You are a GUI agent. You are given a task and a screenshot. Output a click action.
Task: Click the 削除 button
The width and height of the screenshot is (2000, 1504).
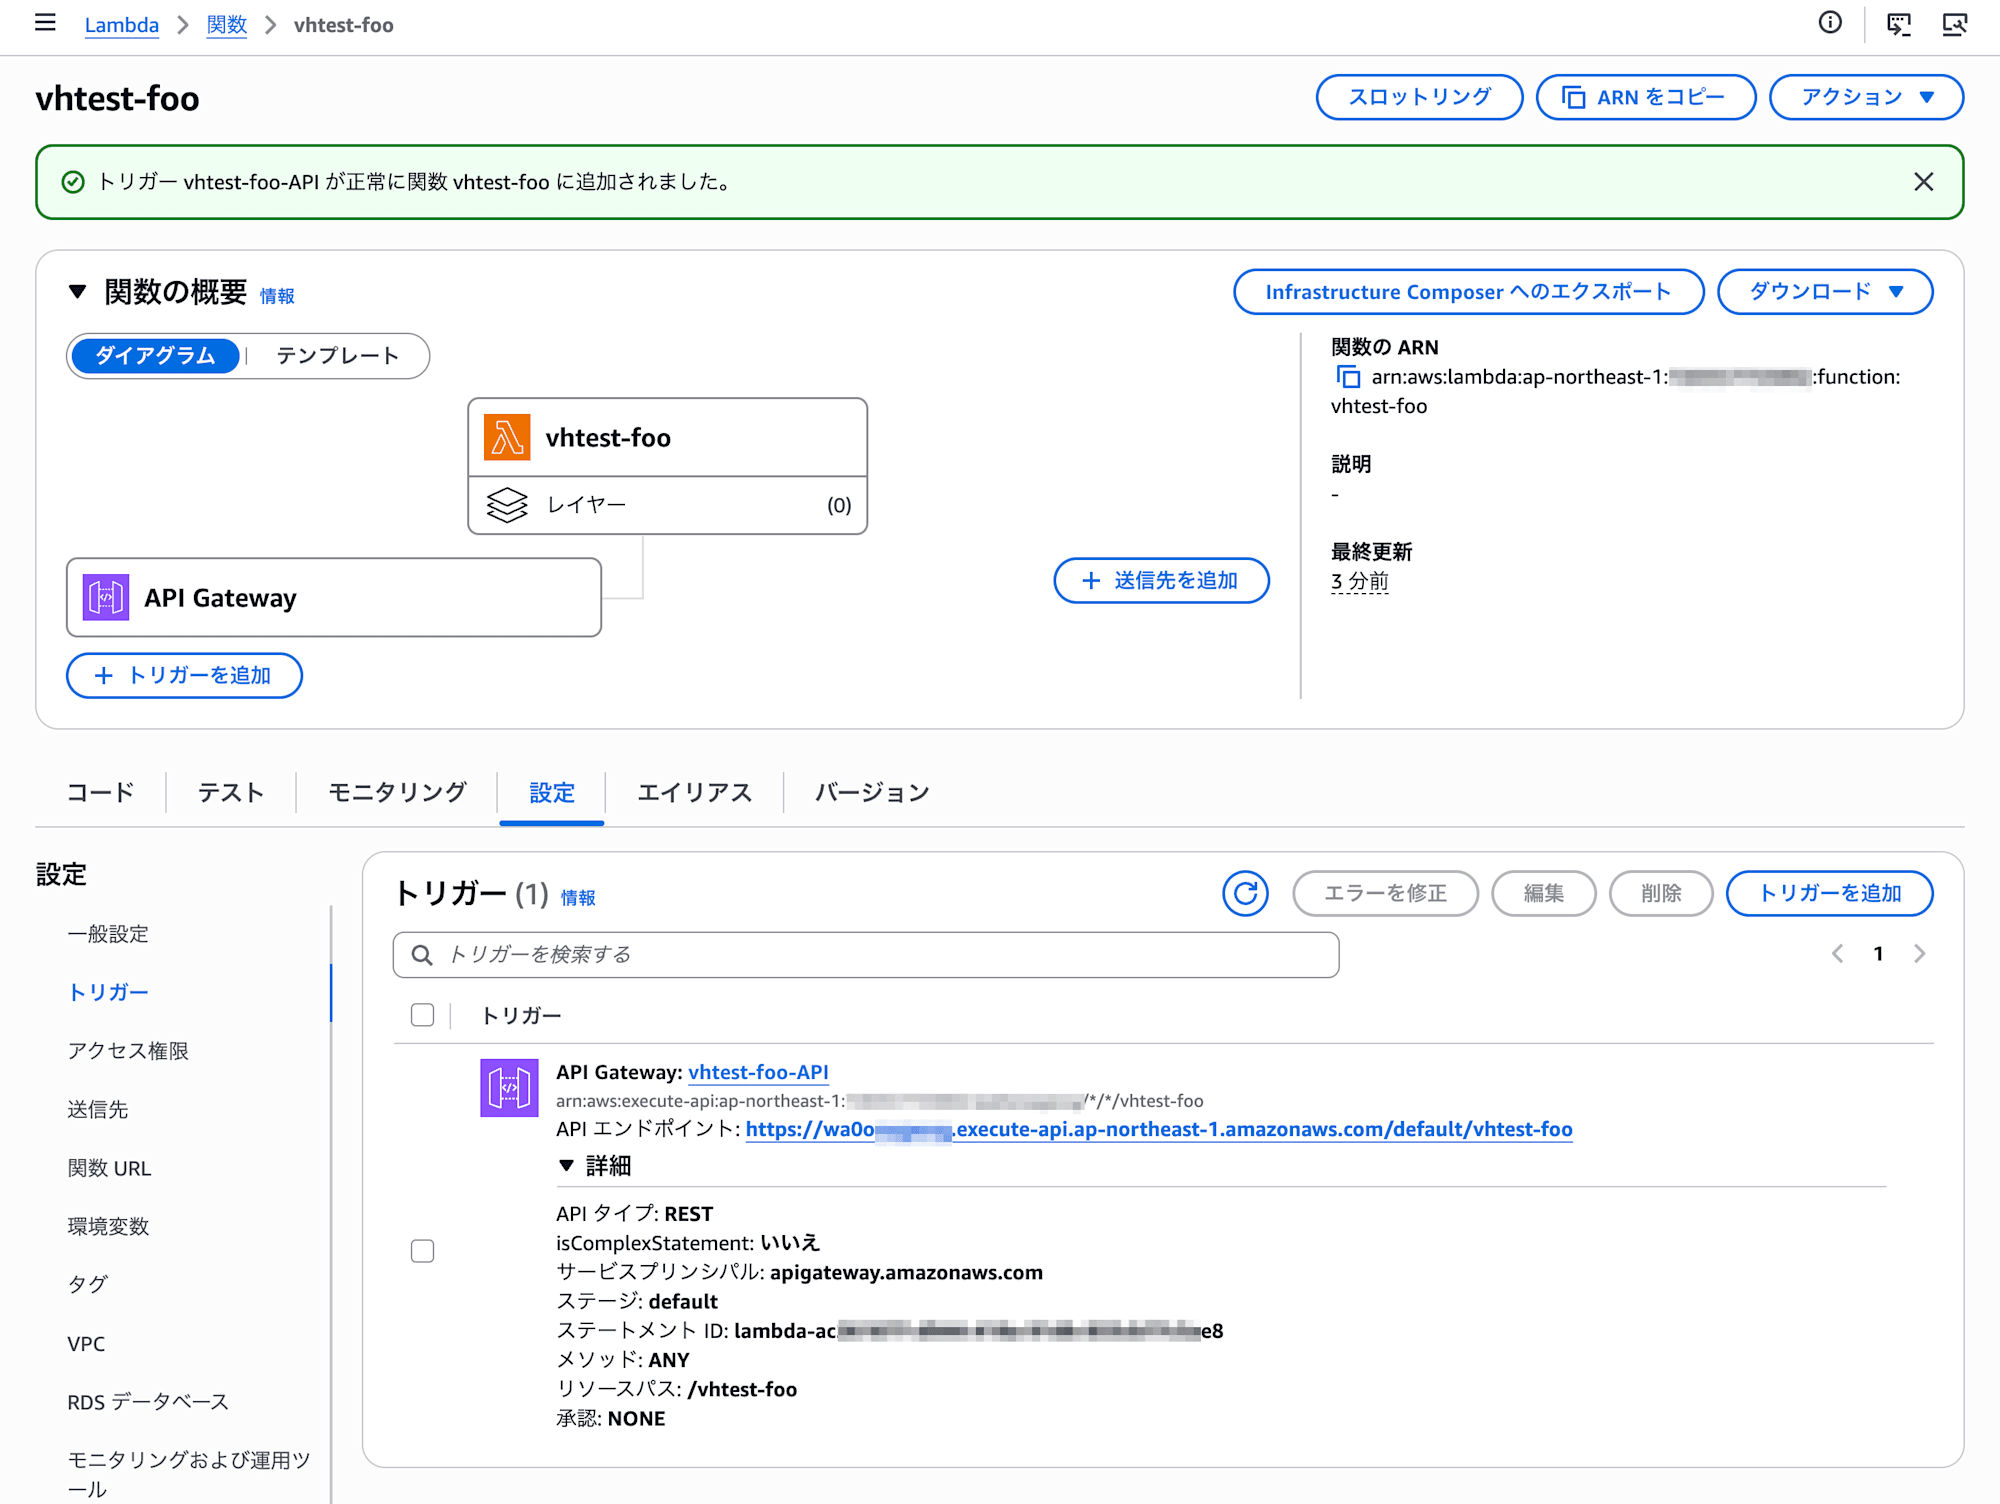point(1661,893)
